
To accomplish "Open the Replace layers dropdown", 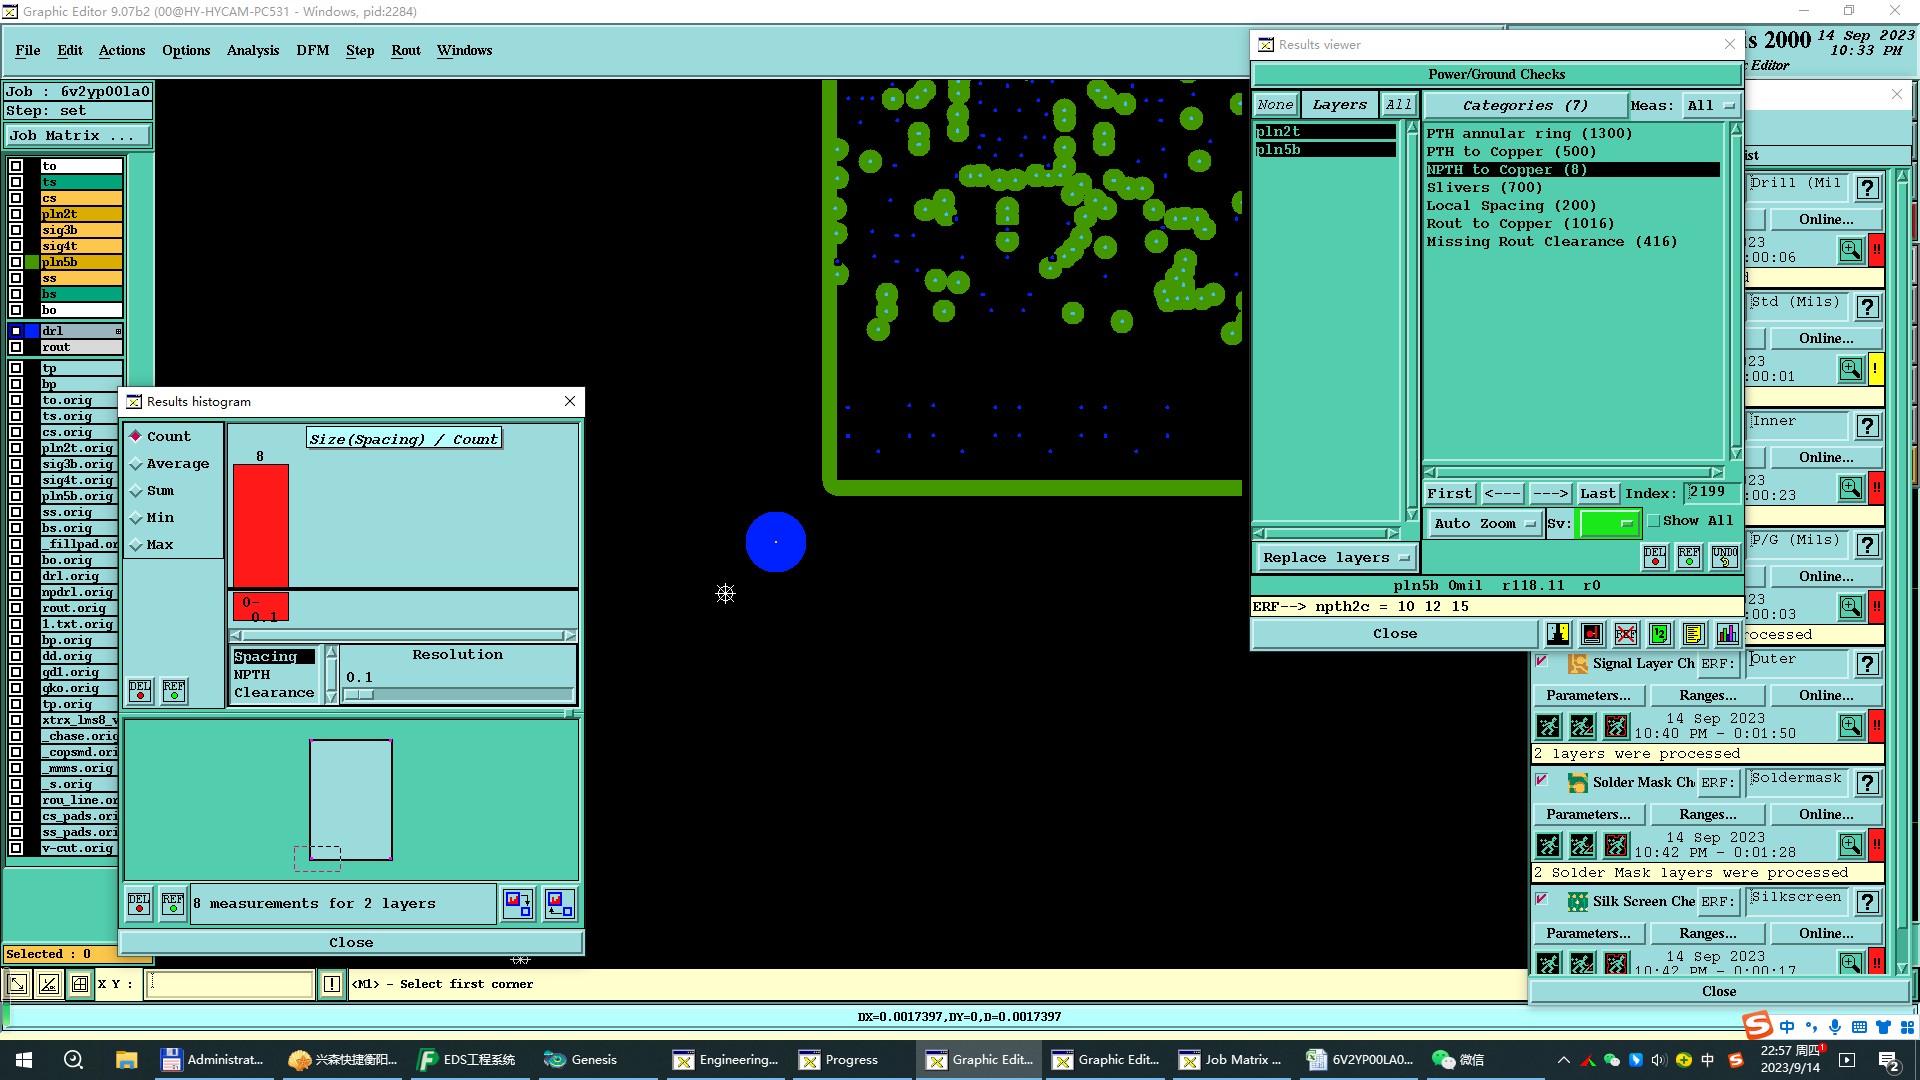I will pyautogui.click(x=1335, y=558).
